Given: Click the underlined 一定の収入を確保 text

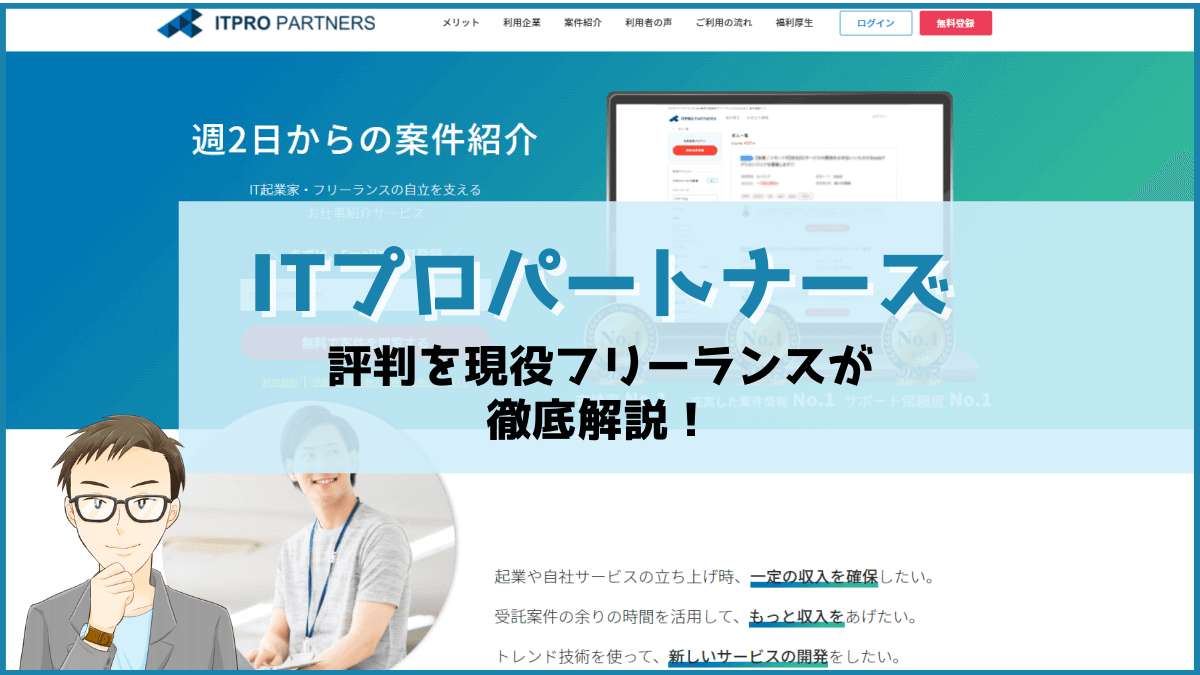Looking at the screenshot, I should [813, 578].
